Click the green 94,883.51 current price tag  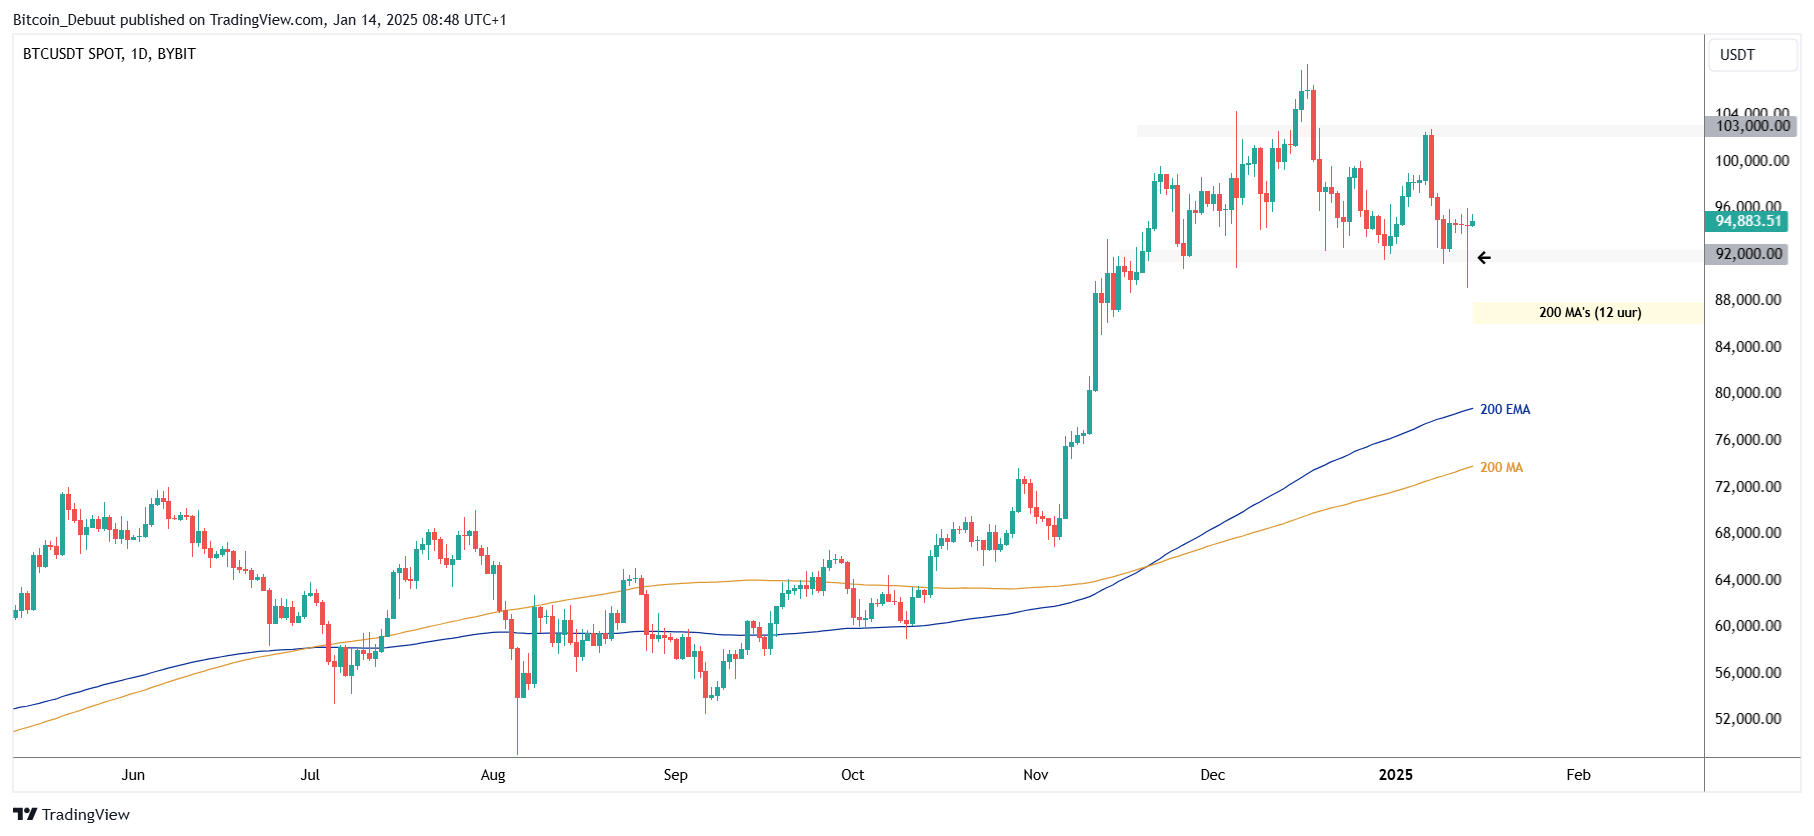pos(1746,221)
